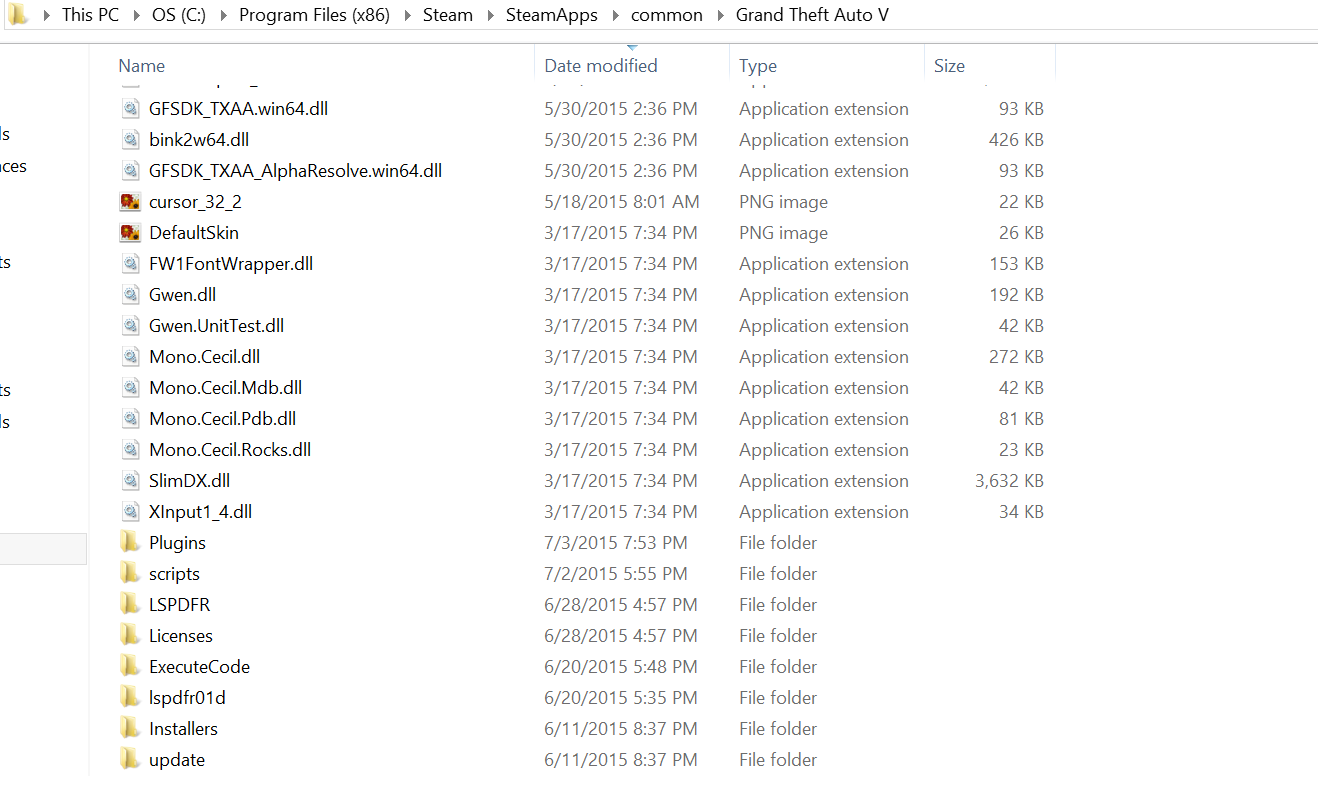Select the XInput1_4.dll file name
1318x802 pixels.
pos(200,512)
